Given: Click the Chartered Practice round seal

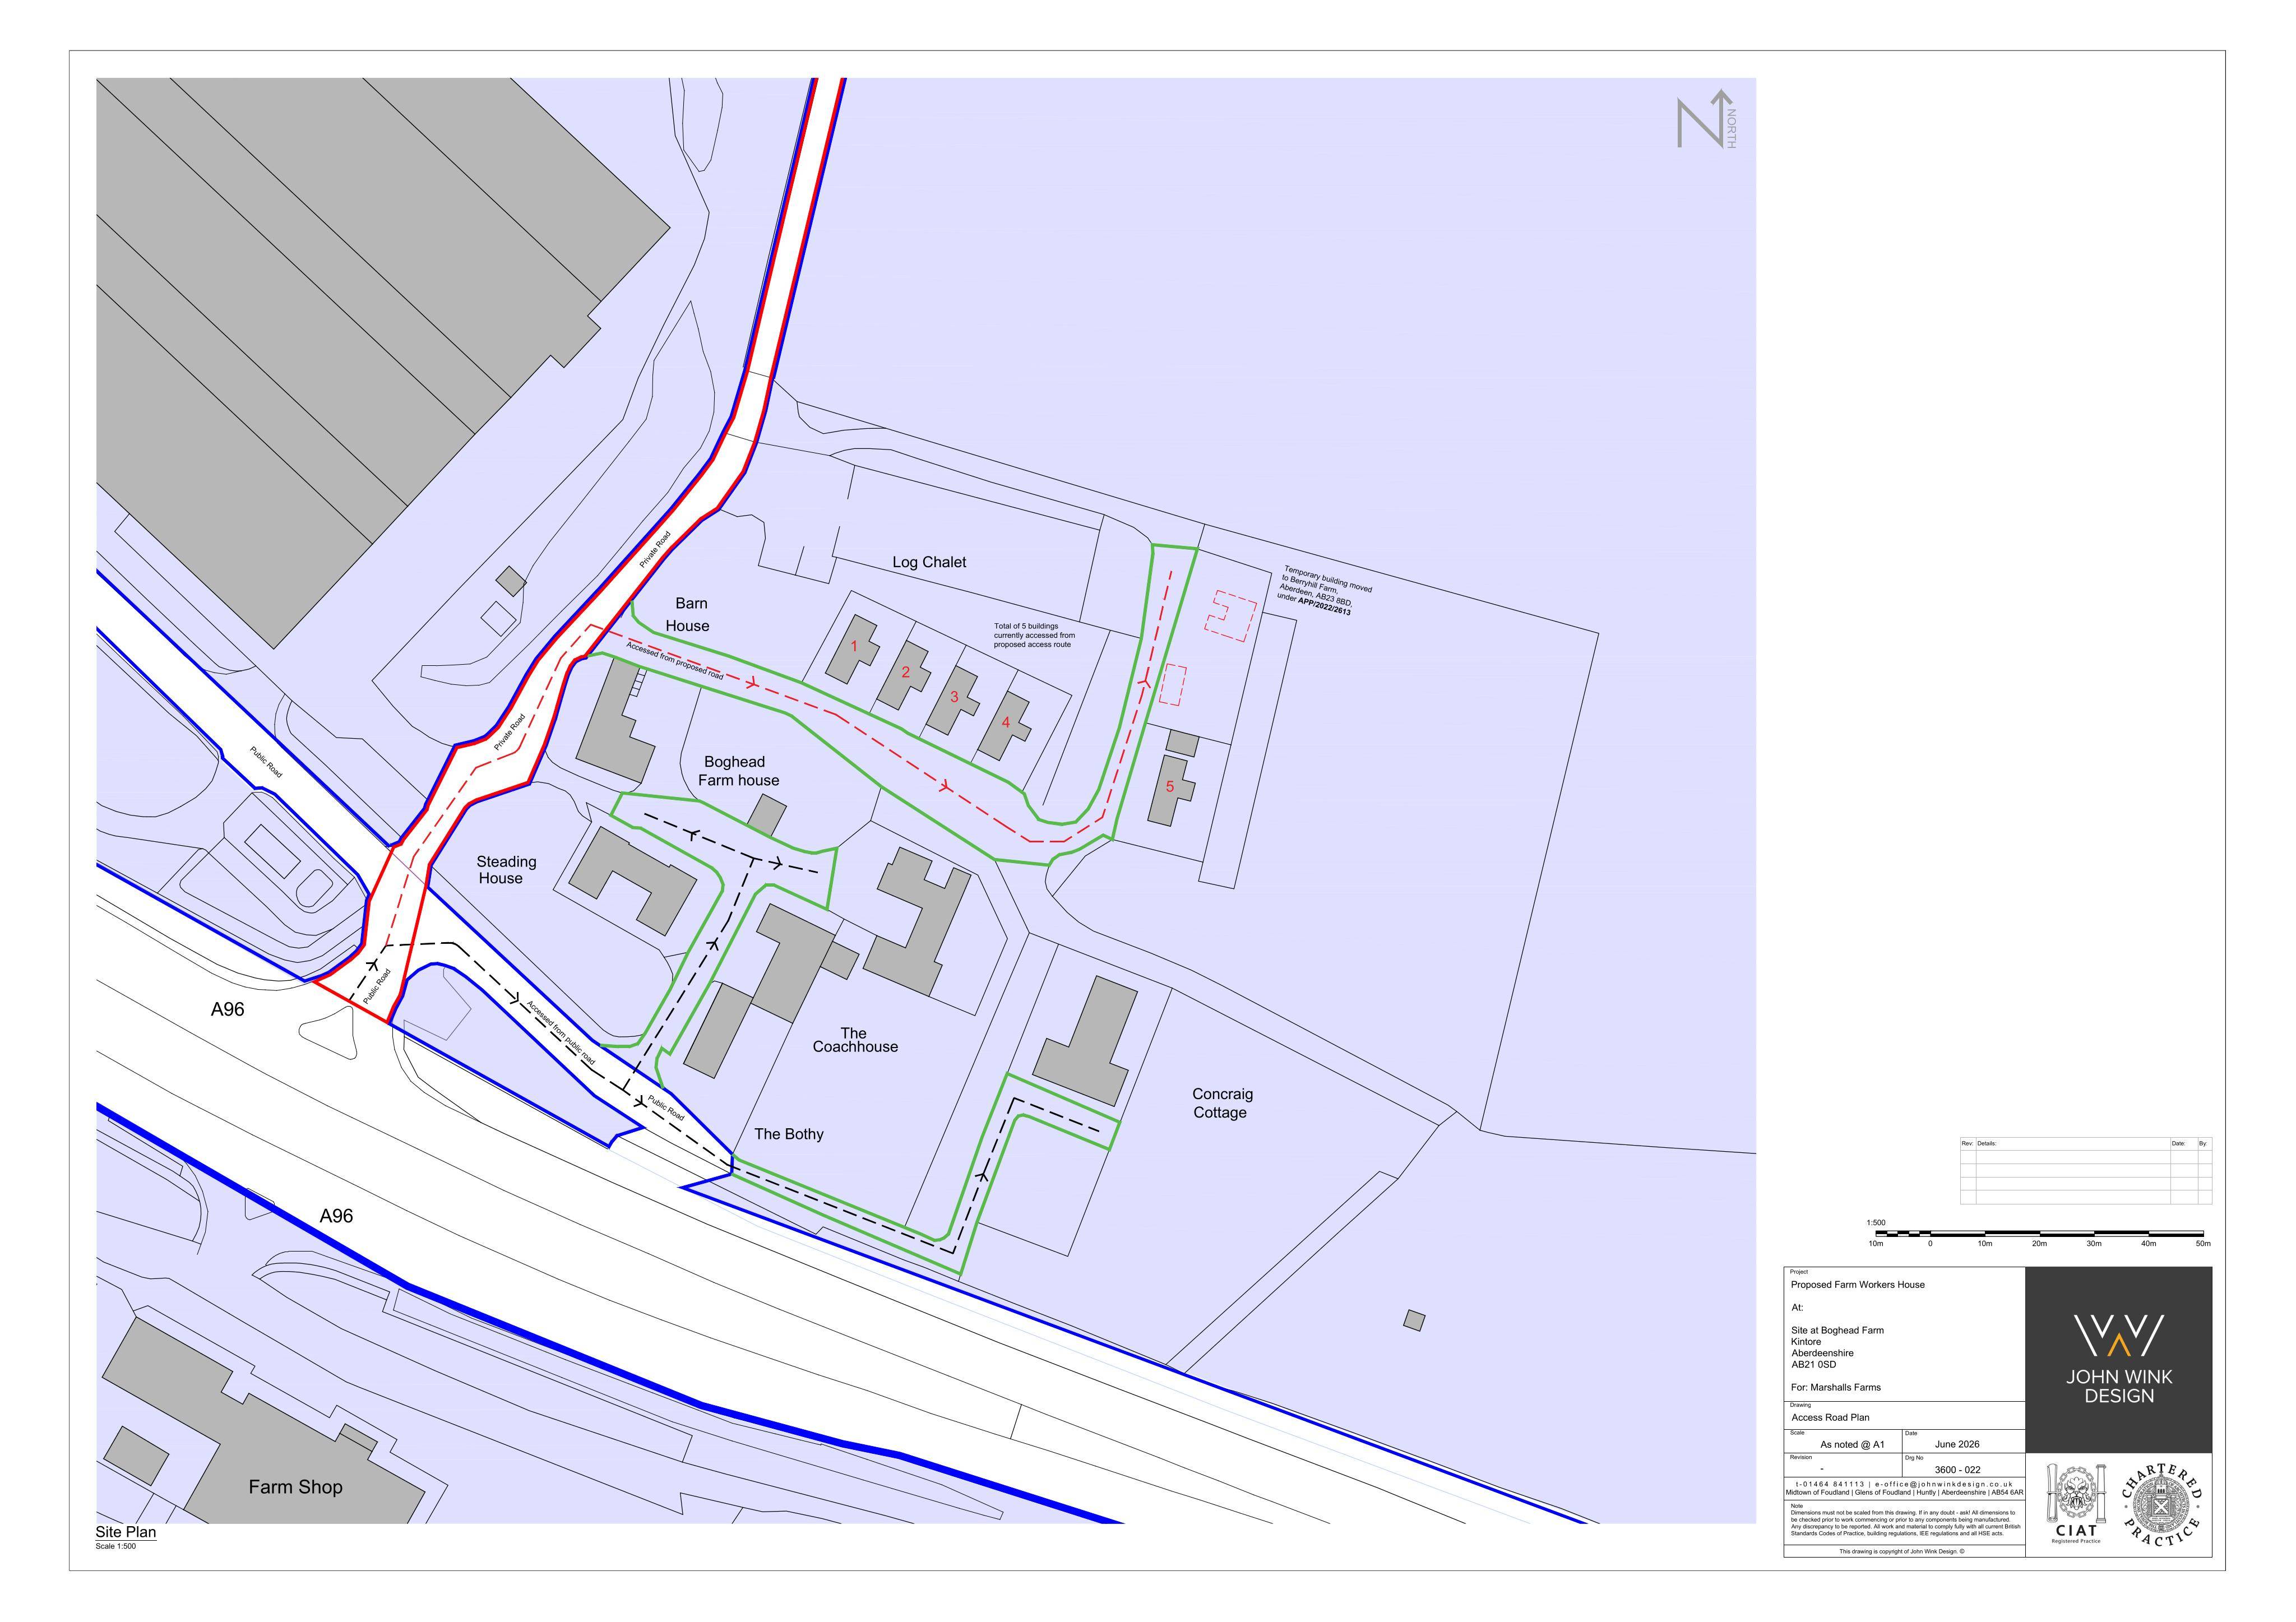Looking at the screenshot, I should (x=2161, y=1503).
